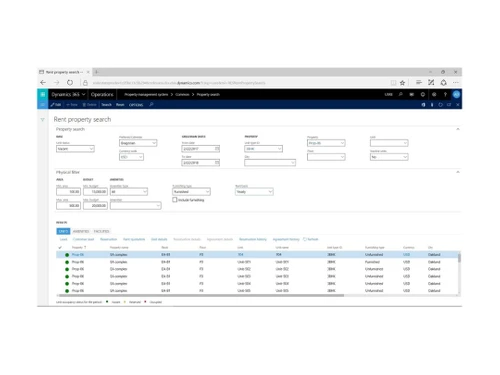Click the browser Forward arrow
500x375 pixels.
tap(56, 82)
